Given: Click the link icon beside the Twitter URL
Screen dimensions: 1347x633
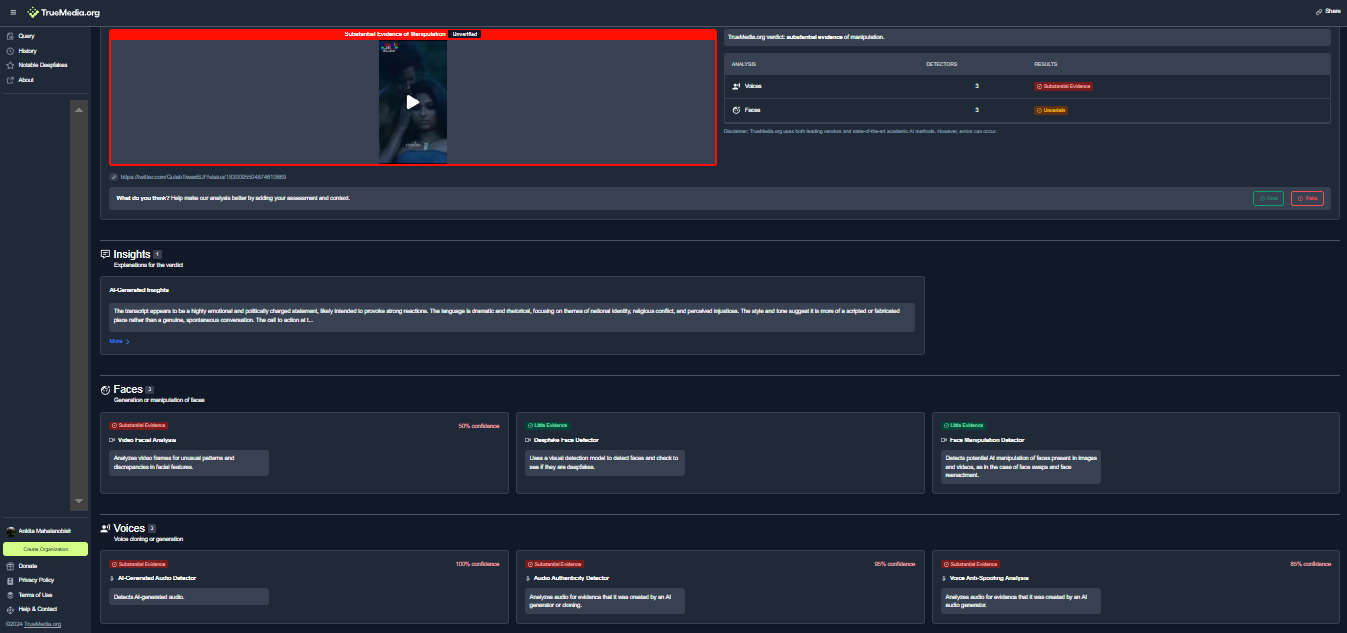Looking at the screenshot, I should coord(114,177).
